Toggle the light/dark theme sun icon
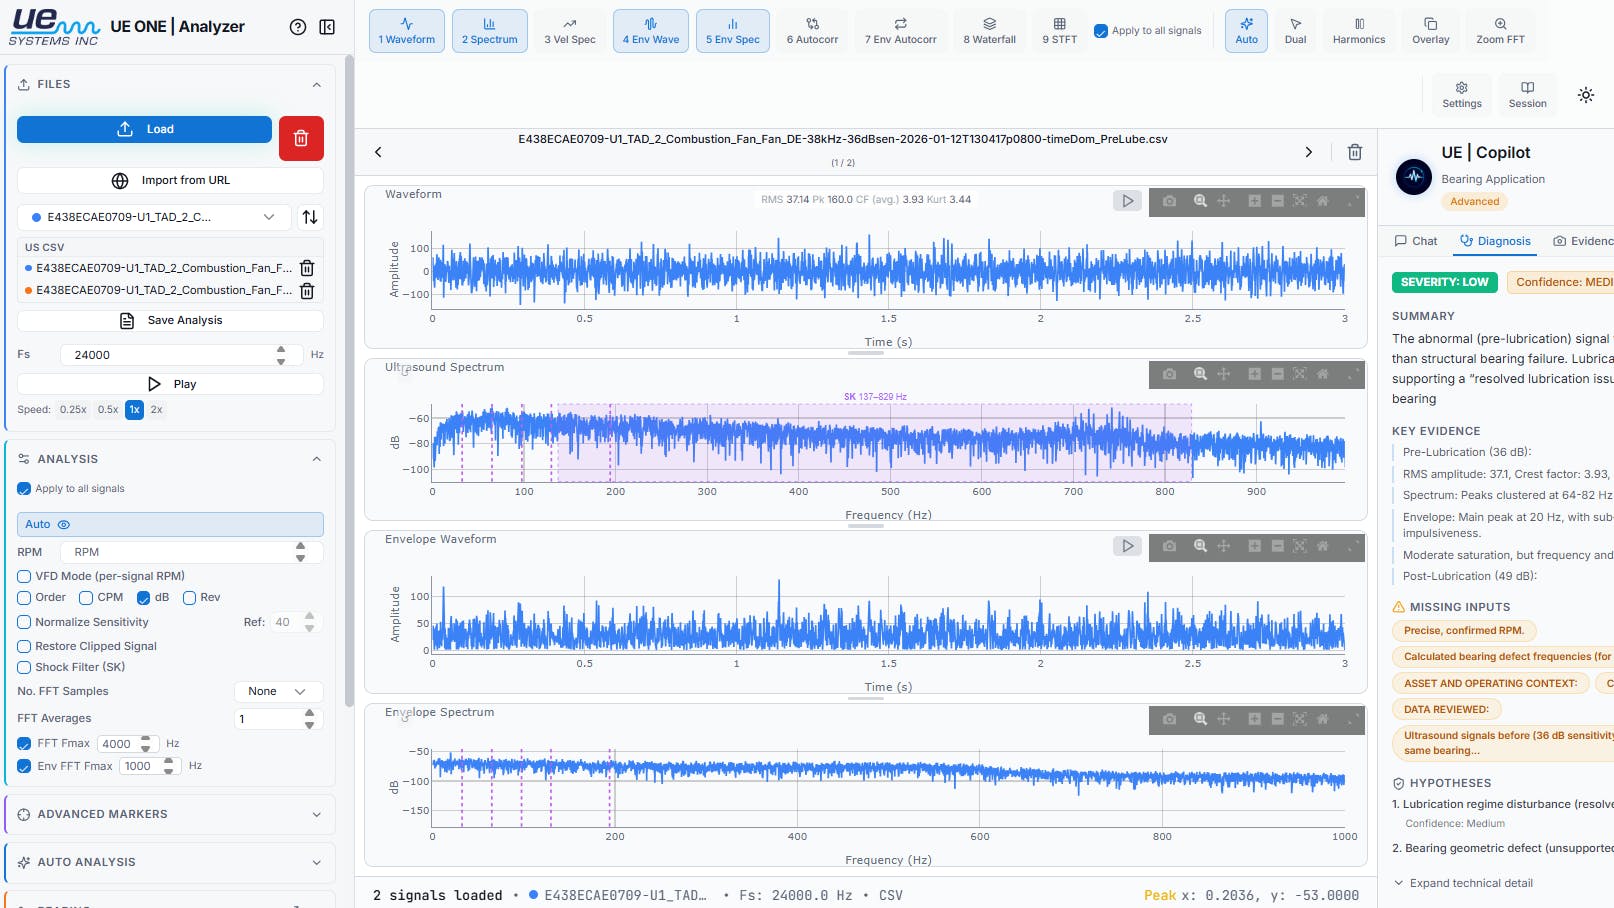Viewport: 1614px width, 908px height. (x=1586, y=95)
